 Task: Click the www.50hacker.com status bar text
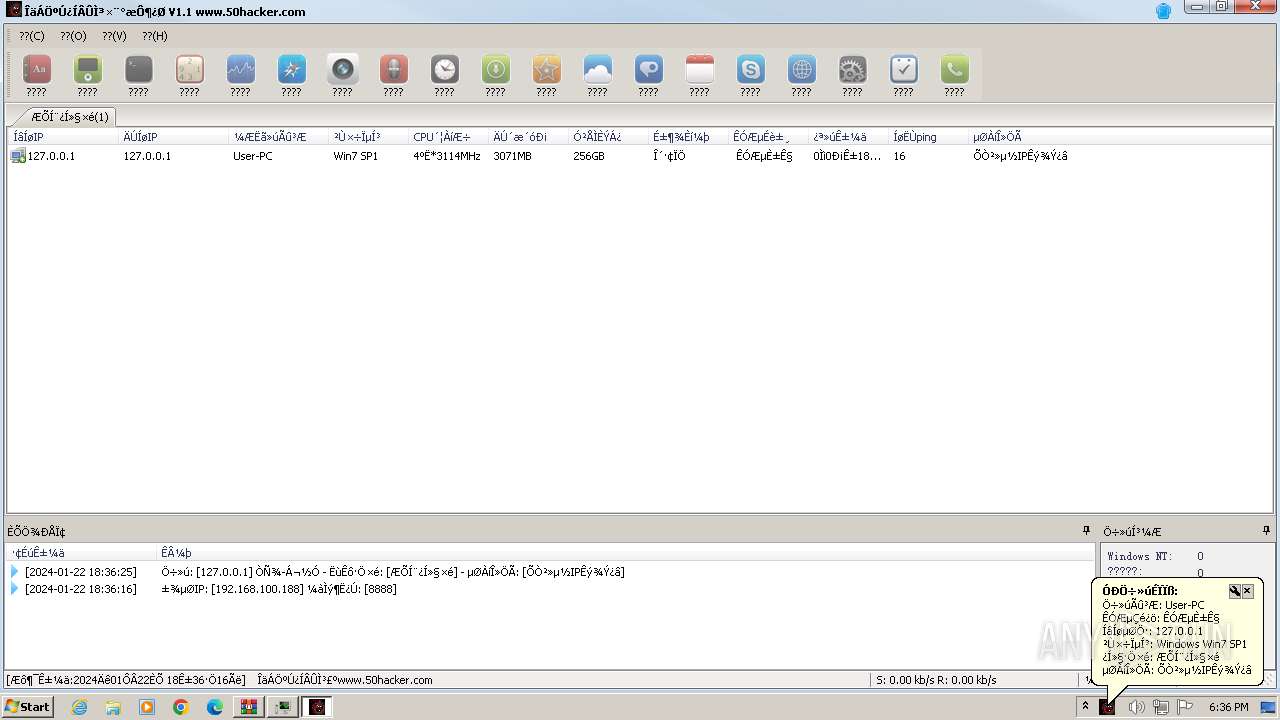click(345, 680)
